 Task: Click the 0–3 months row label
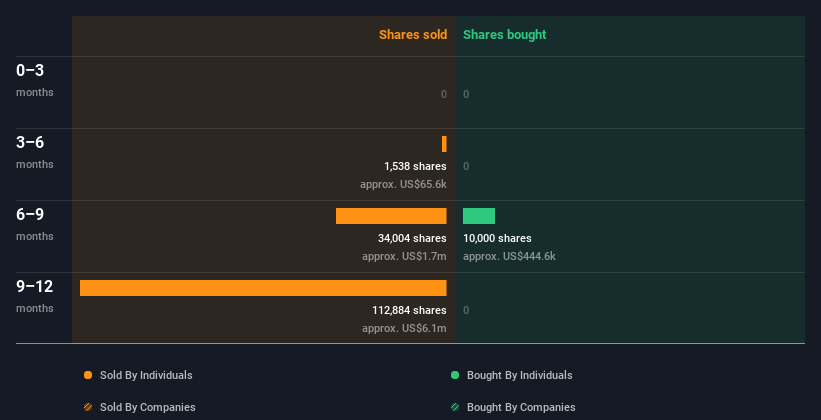35,80
